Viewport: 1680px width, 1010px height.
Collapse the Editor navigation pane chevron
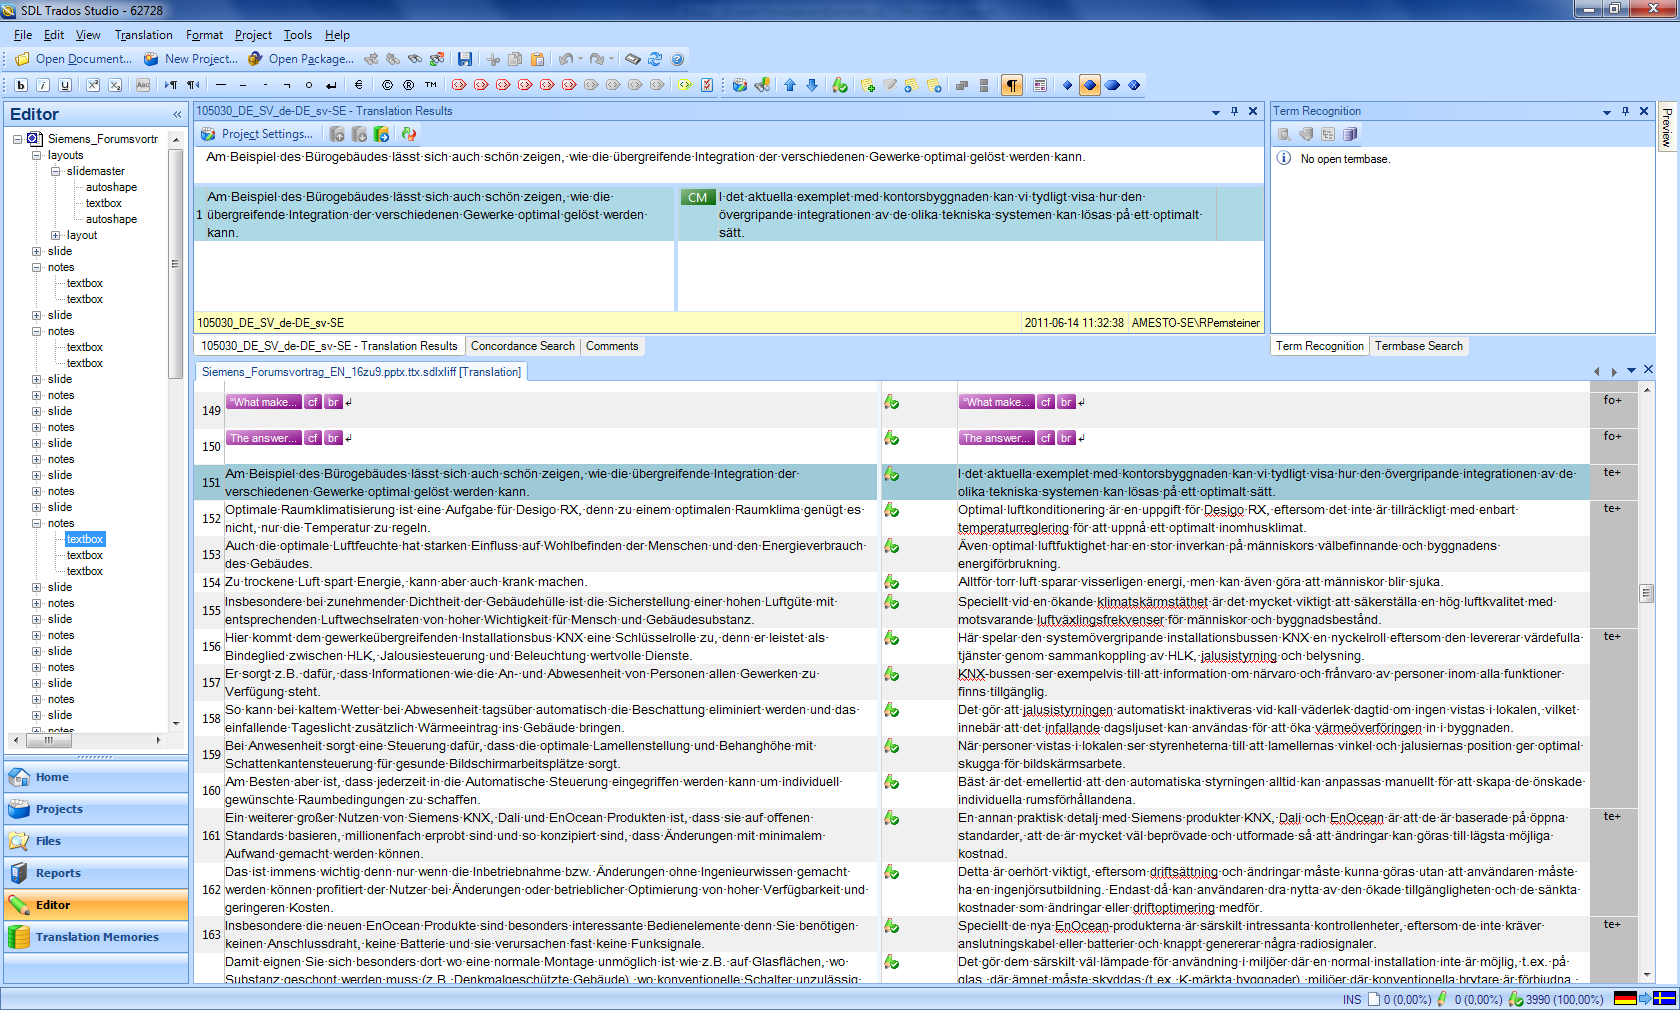click(177, 115)
